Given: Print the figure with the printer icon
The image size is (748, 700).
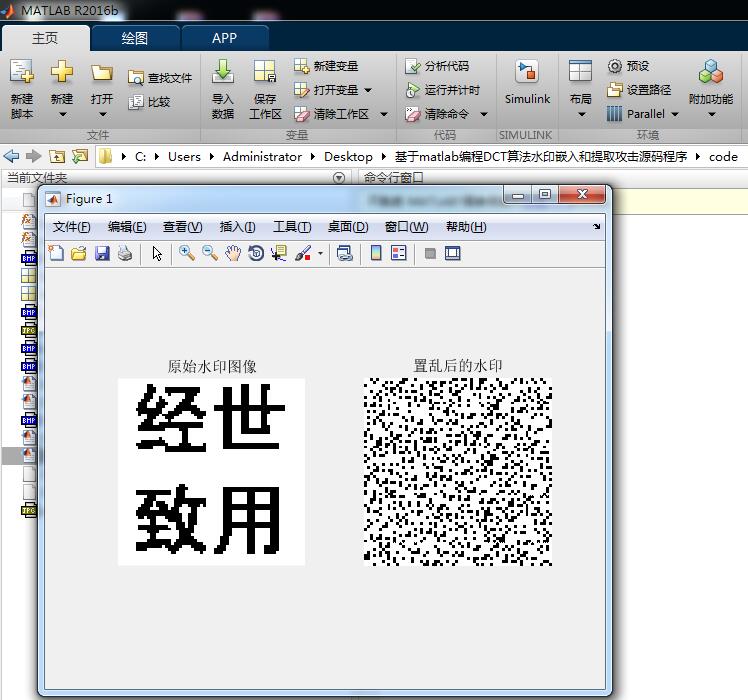Looking at the screenshot, I should click(x=125, y=253).
